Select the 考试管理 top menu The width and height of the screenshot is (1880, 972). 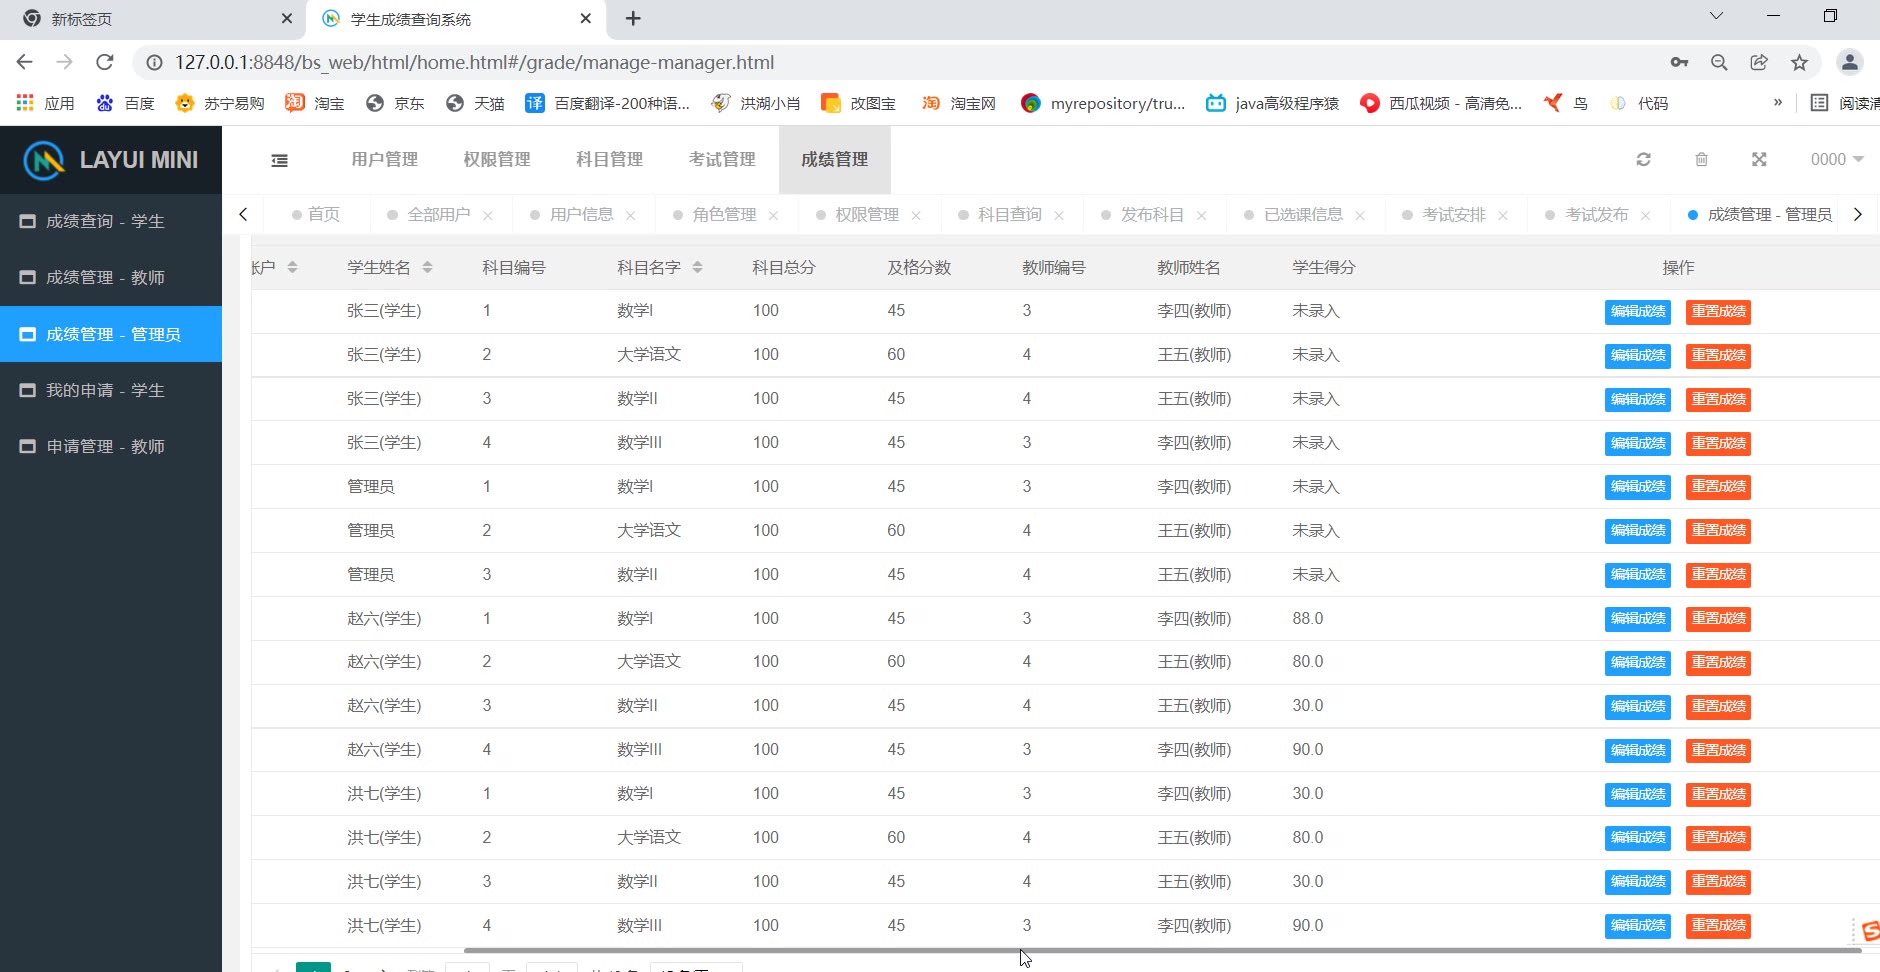click(721, 160)
